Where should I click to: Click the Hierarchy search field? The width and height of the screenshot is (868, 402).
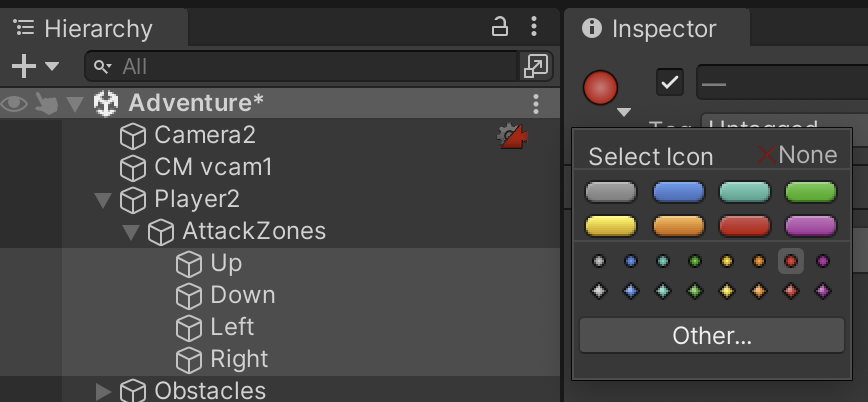pos(300,66)
